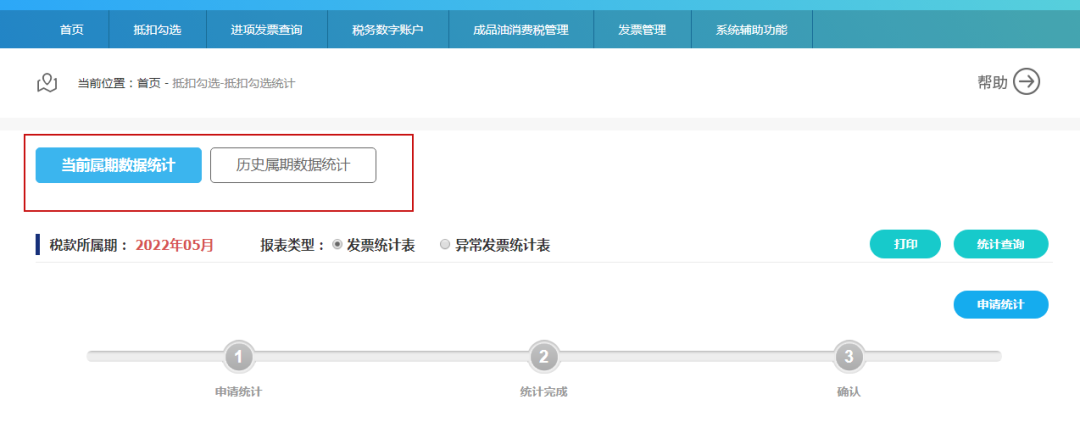
Task: Switch to 历史属期数据统计 tab
Action: [293, 165]
